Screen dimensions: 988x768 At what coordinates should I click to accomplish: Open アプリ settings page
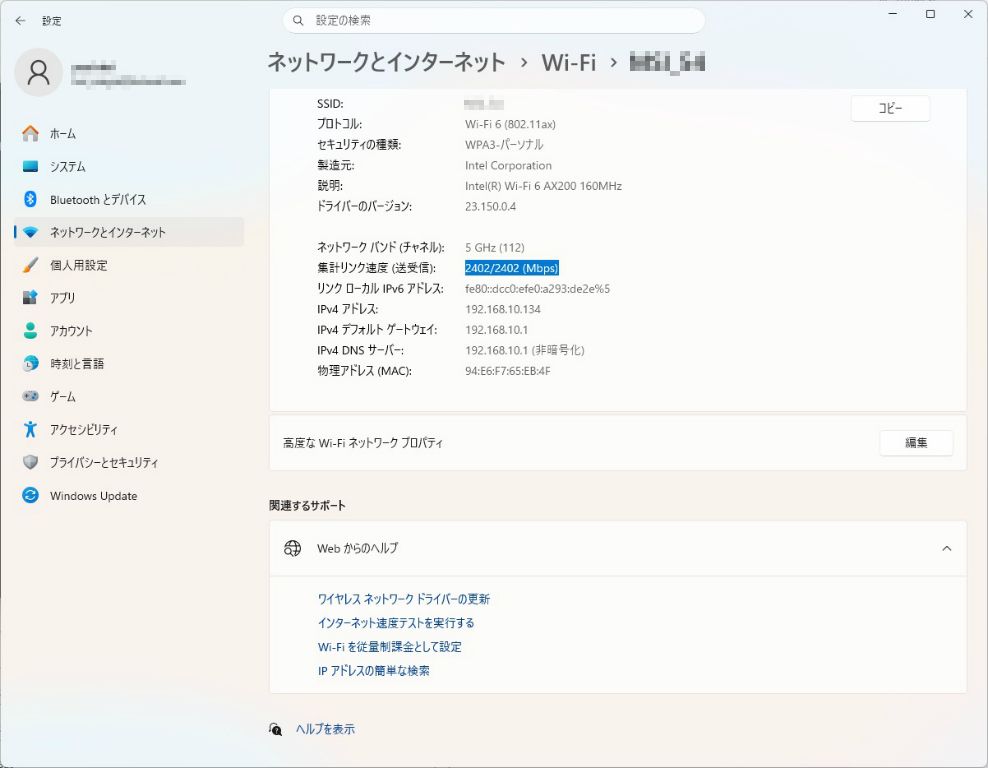[x=129, y=297]
